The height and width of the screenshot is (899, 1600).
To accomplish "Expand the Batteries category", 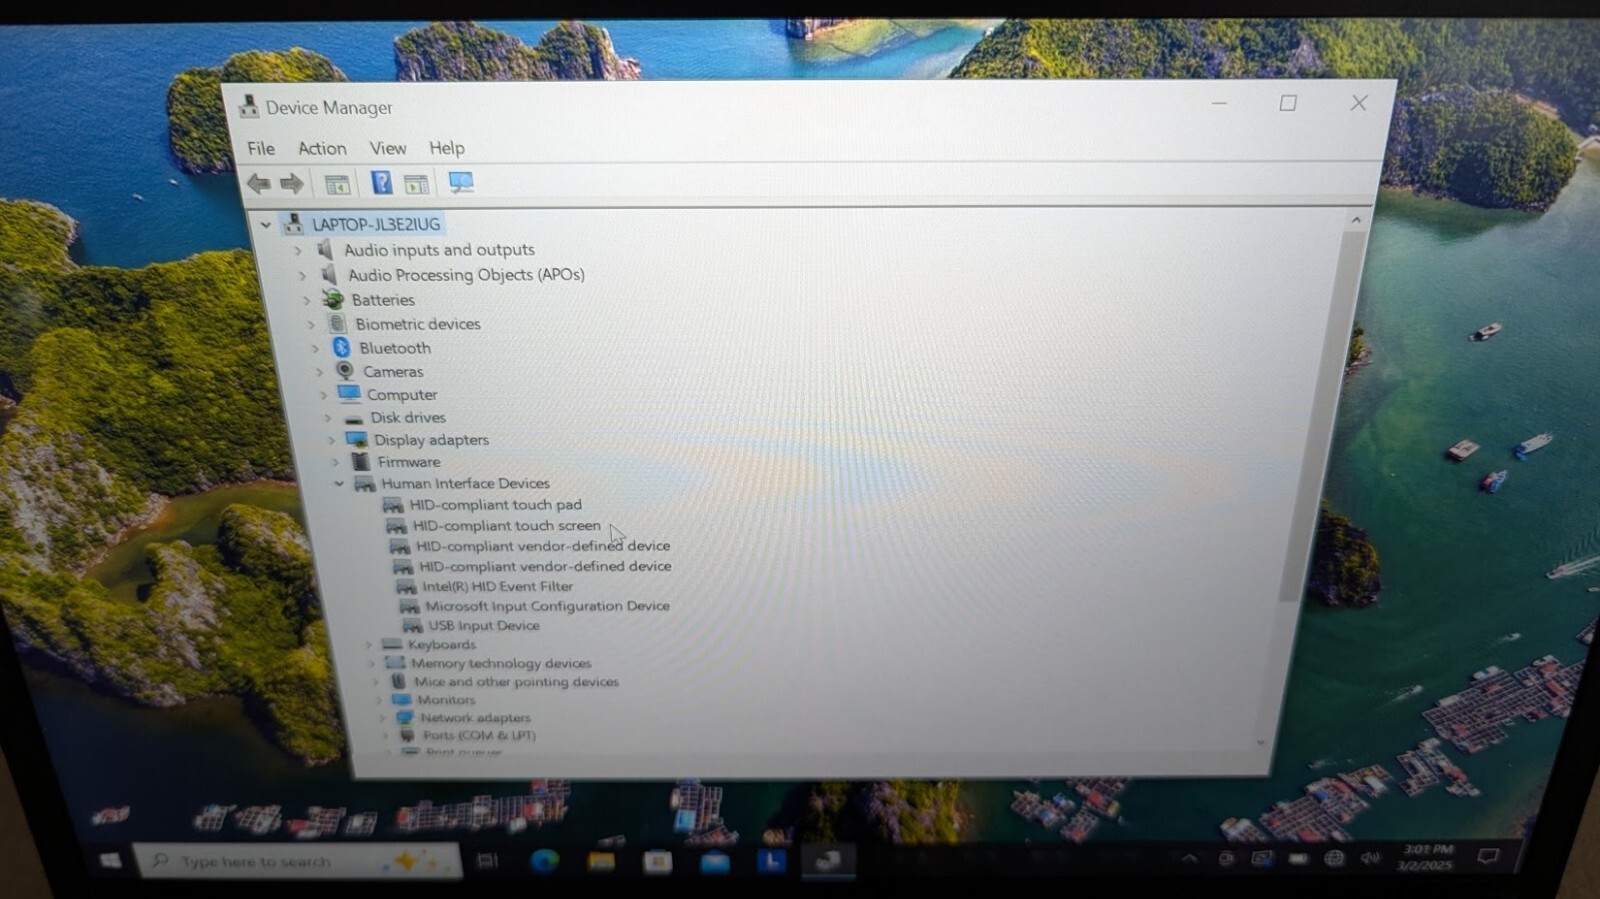I will pos(306,300).
